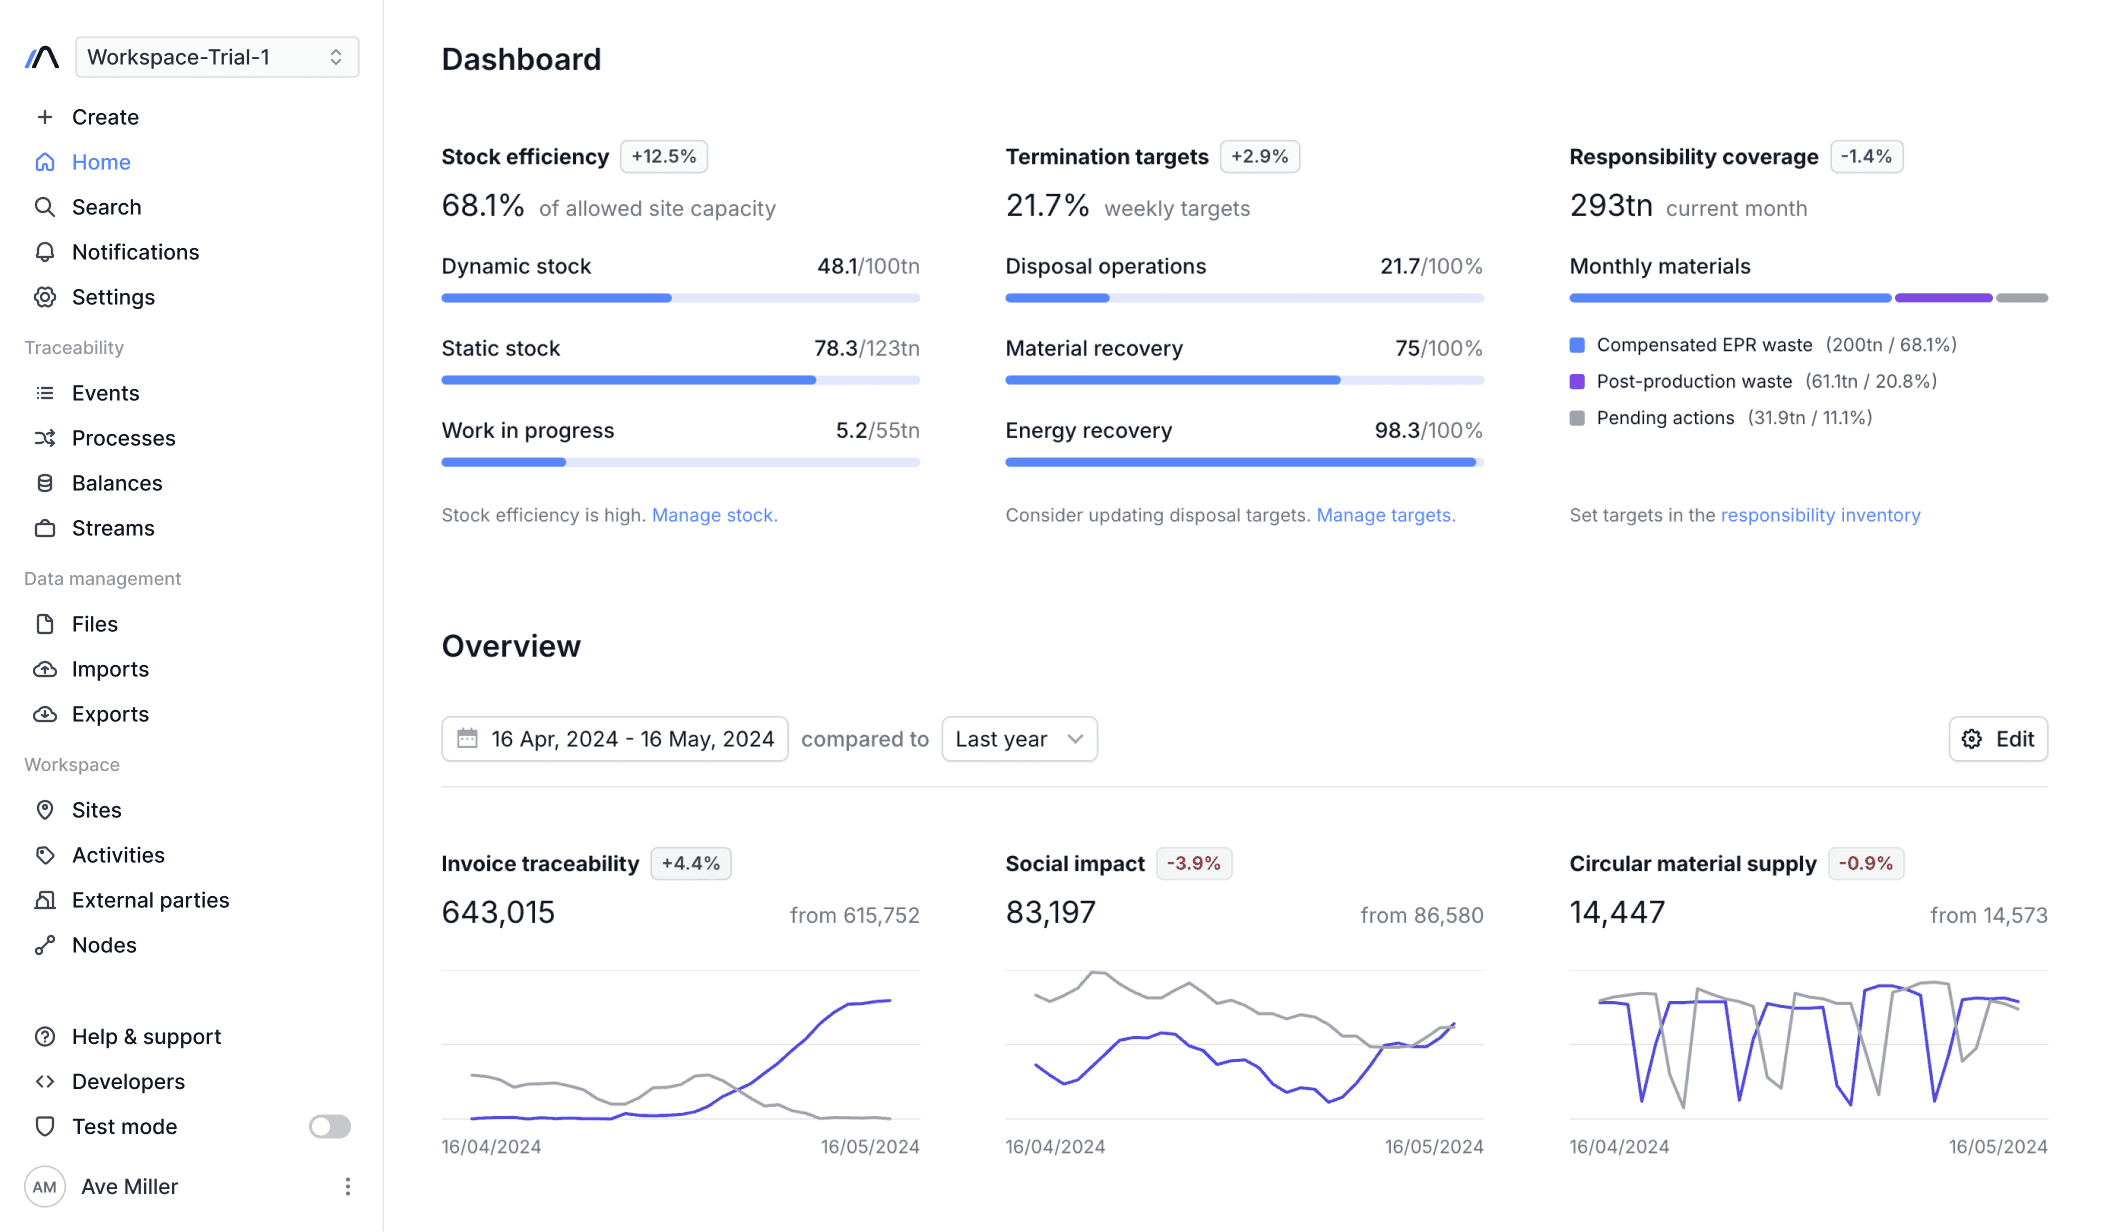Open the calendar date range picker
The height and width of the screenshot is (1232, 2106).
(x=614, y=738)
